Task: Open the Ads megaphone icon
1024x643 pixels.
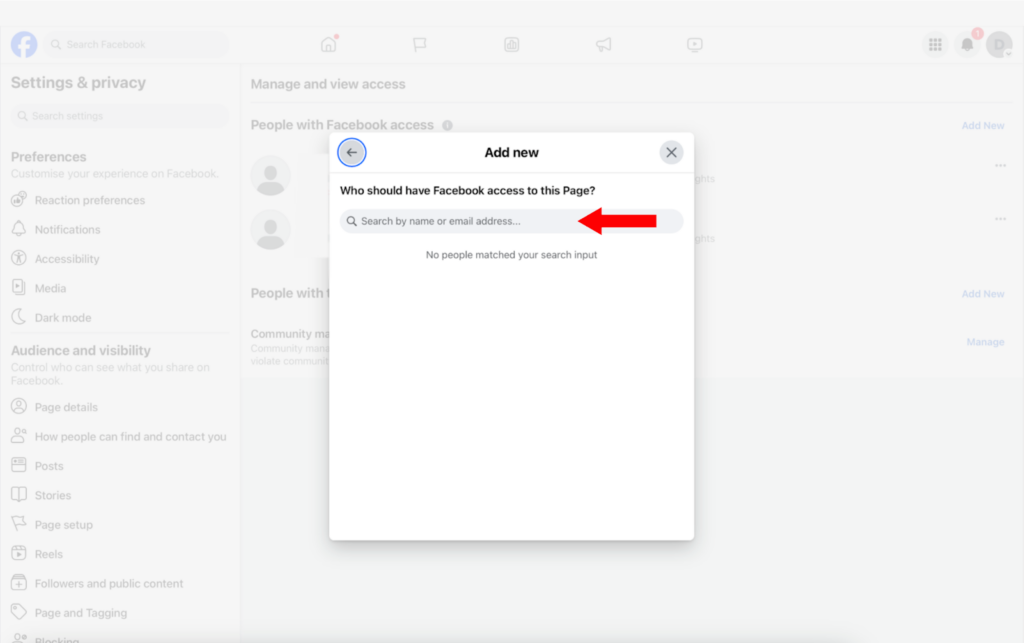Action: coord(603,44)
